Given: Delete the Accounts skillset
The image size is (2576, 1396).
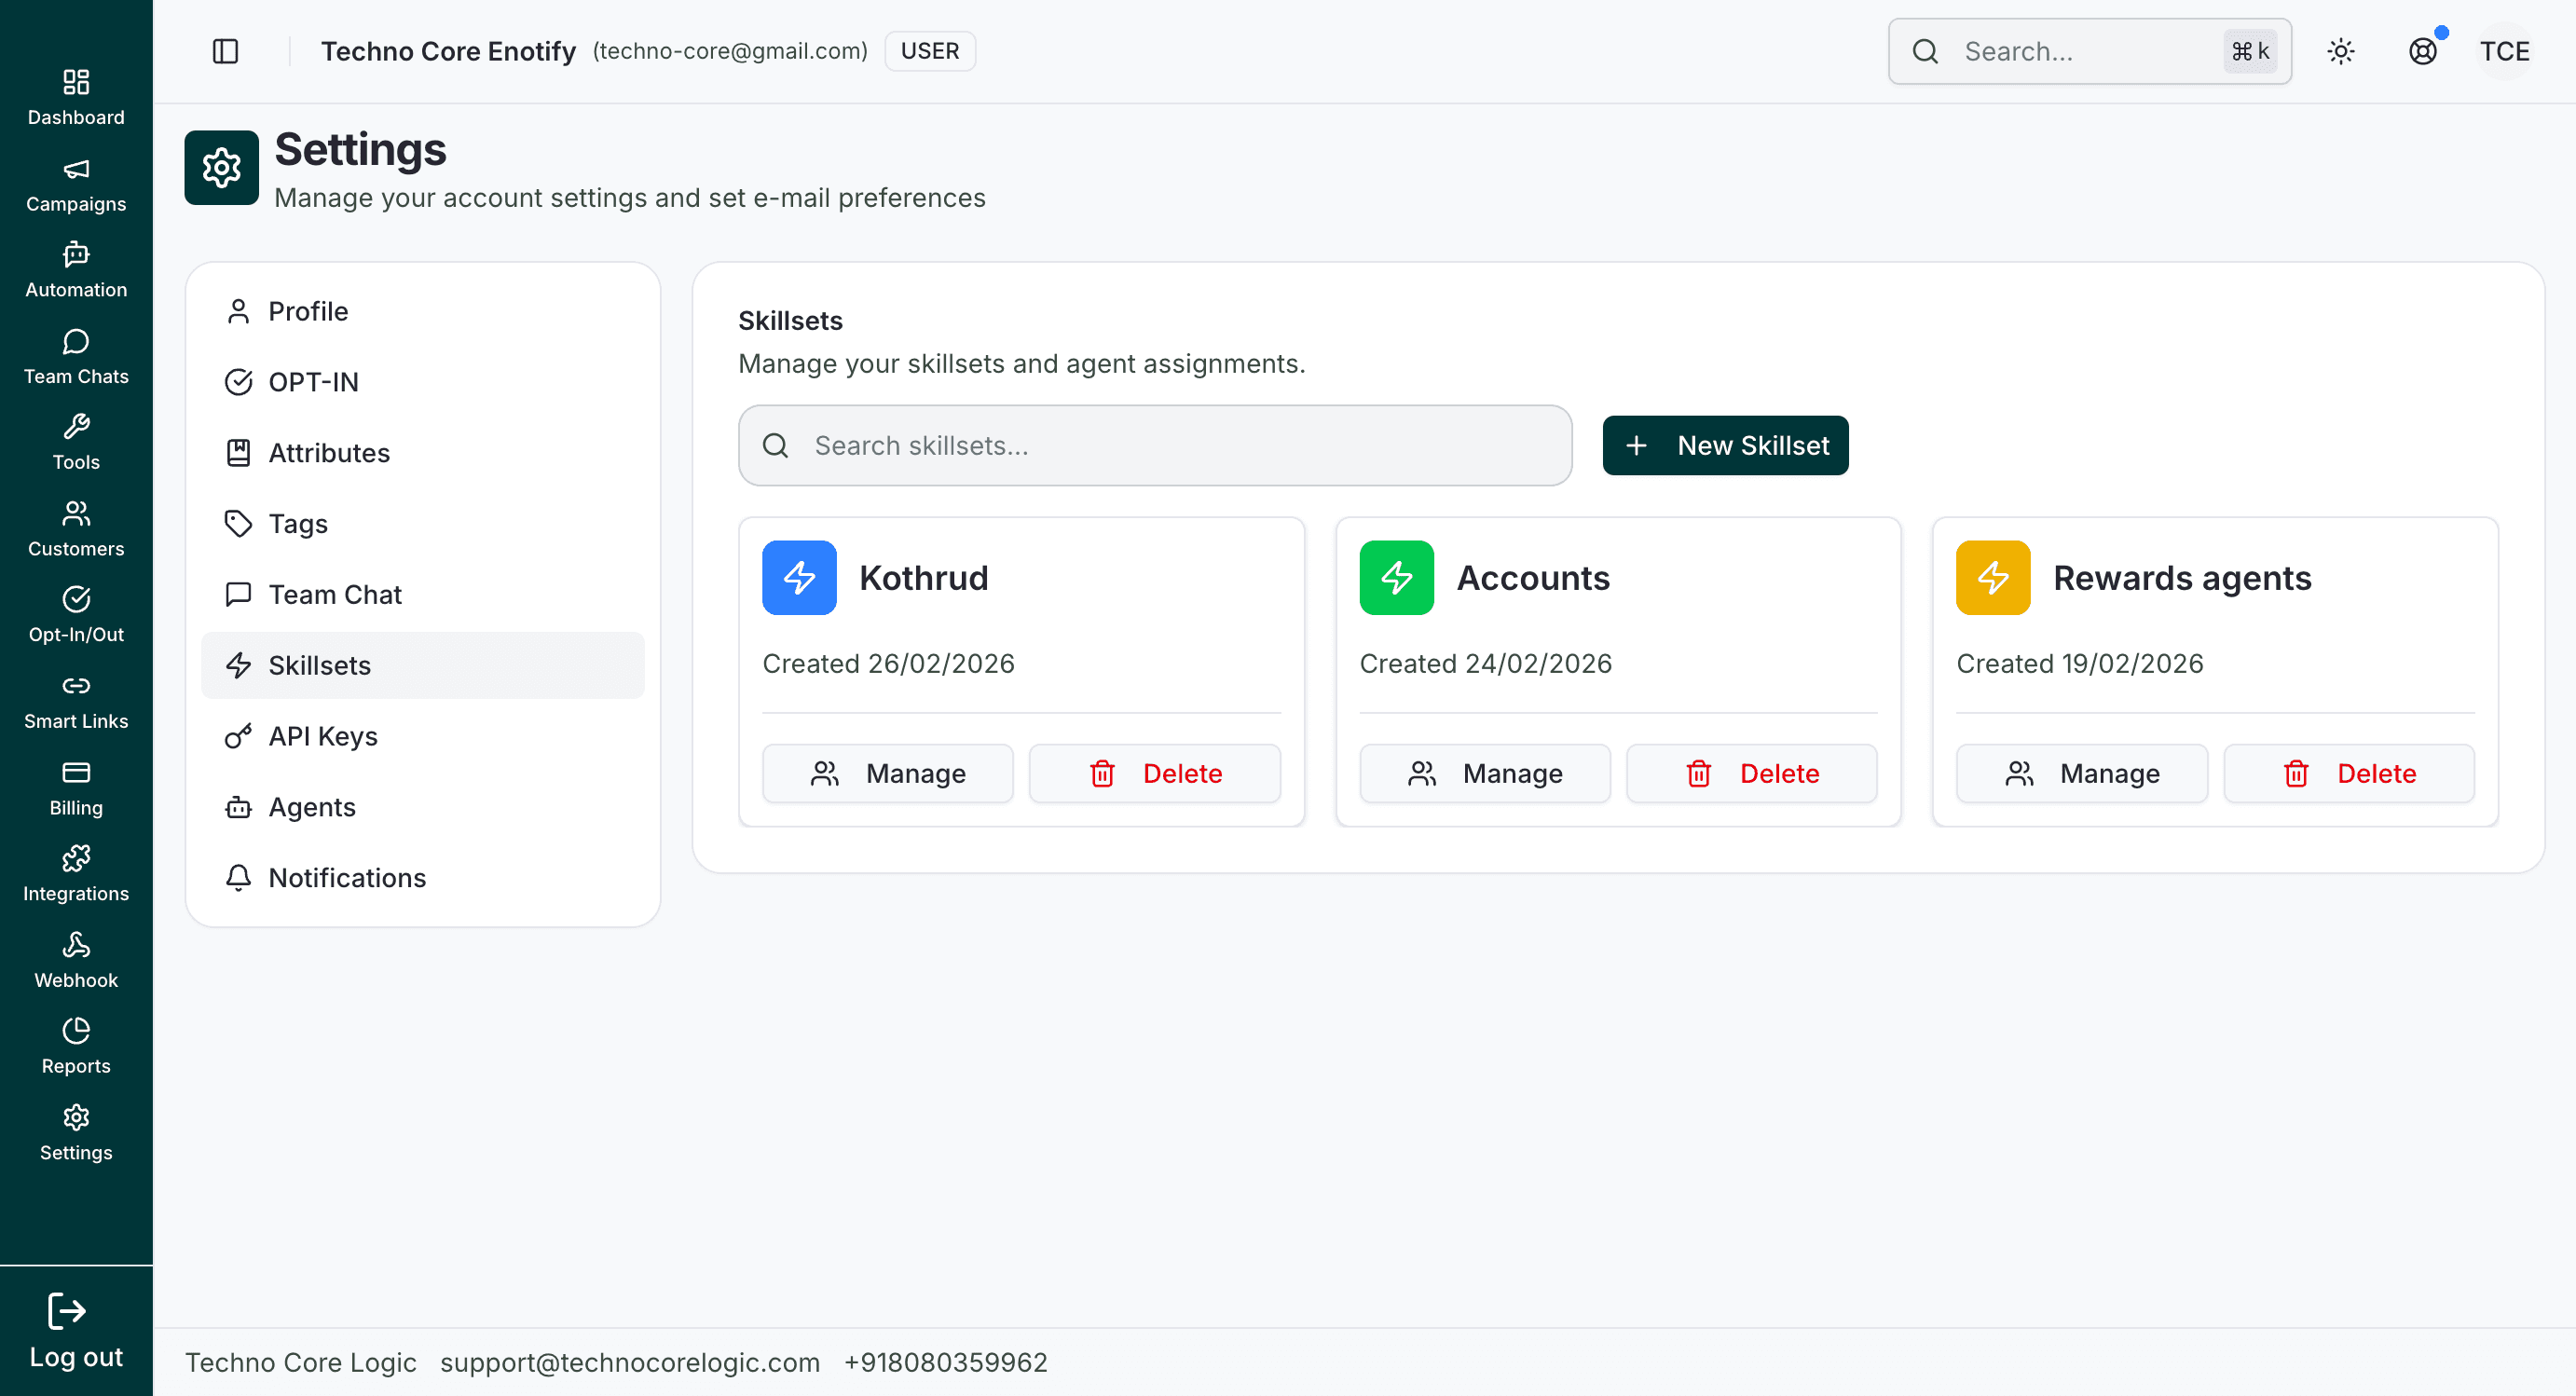Looking at the screenshot, I should 1752,773.
